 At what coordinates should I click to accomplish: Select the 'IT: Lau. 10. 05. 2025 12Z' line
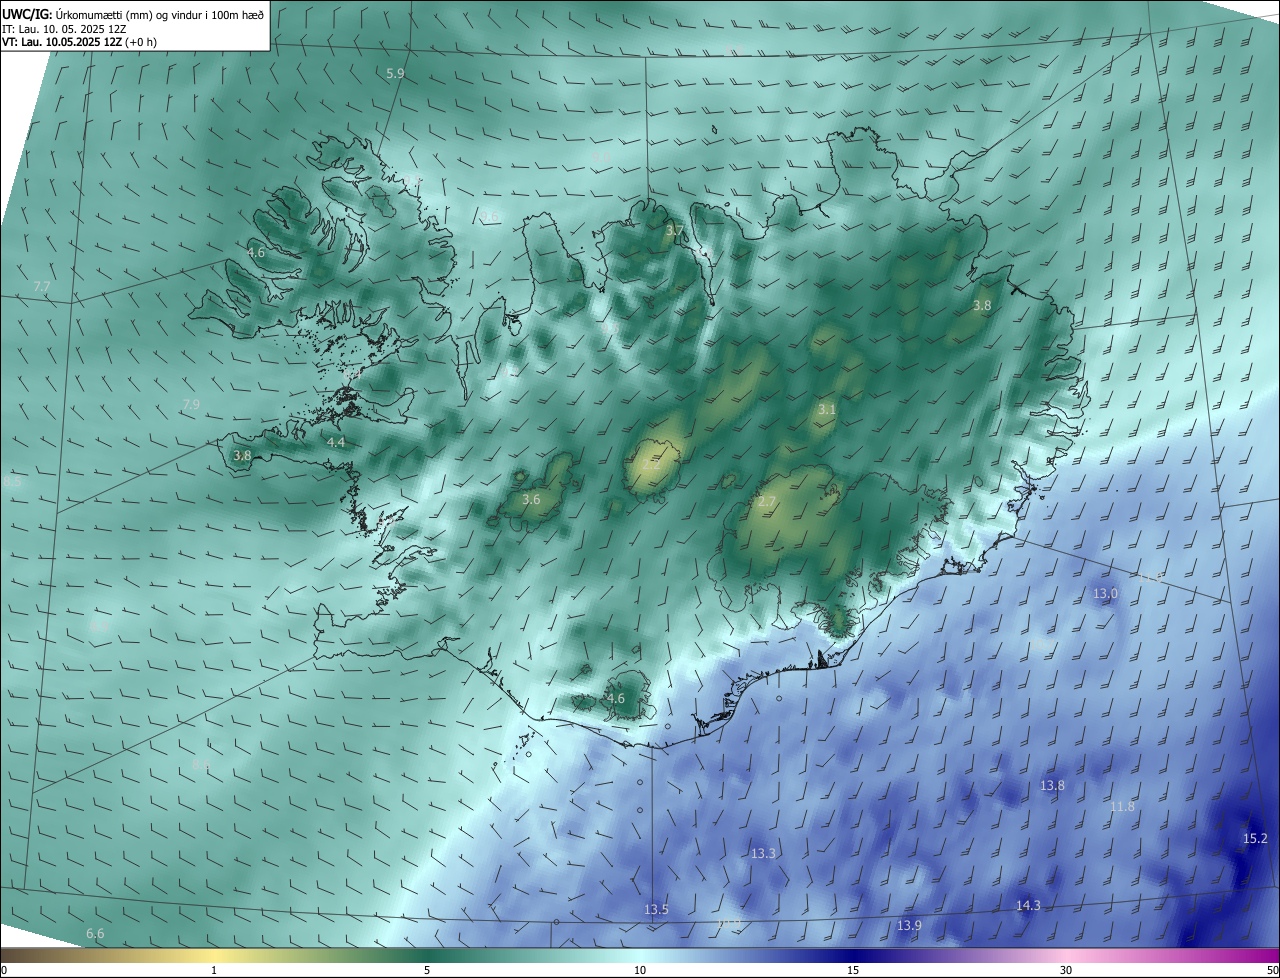click(63, 28)
